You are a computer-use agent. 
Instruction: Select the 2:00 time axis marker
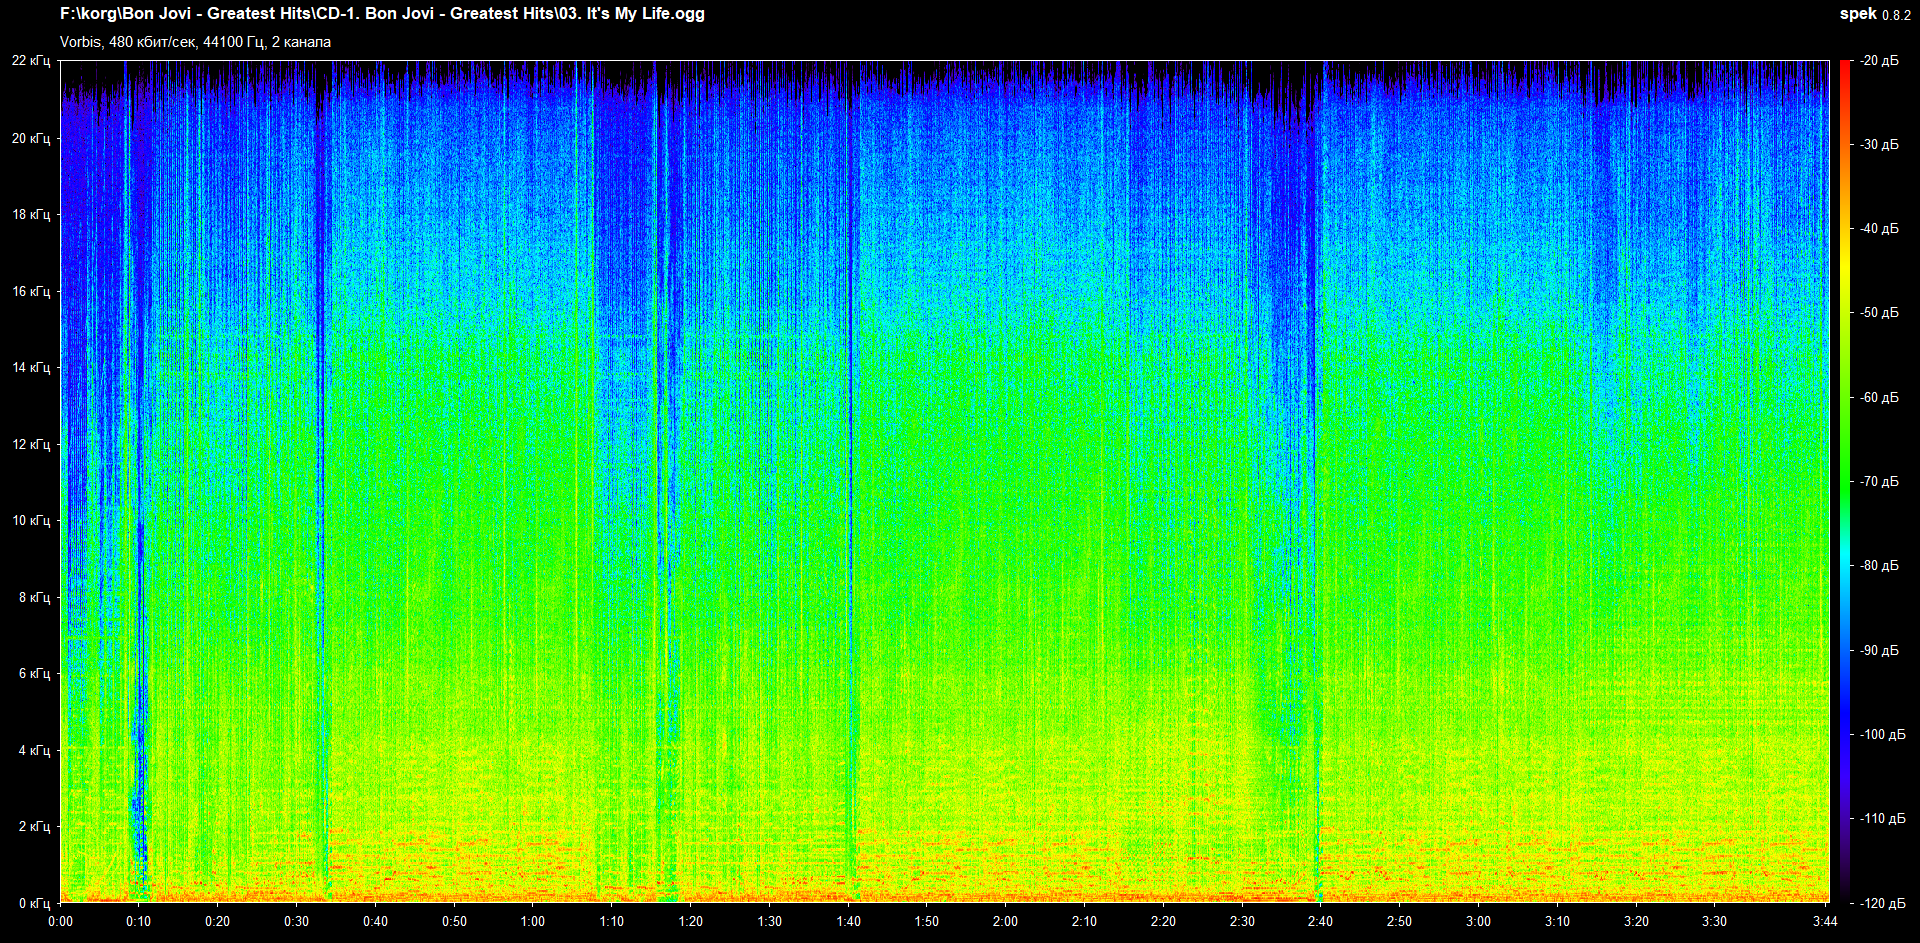point(1005,921)
